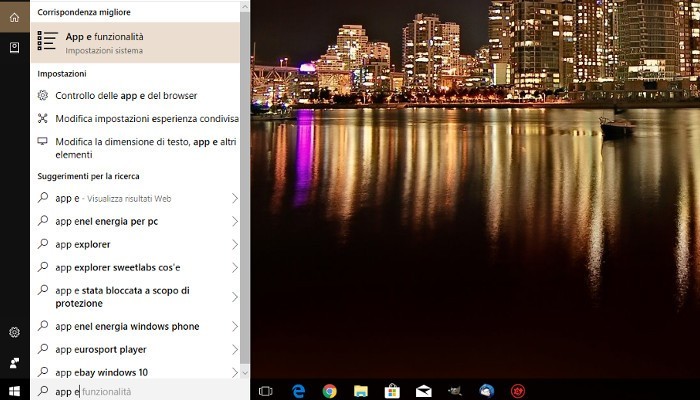Expand arrow next to app explorer suggestion
The image size is (700, 400).
tap(235, 244)
